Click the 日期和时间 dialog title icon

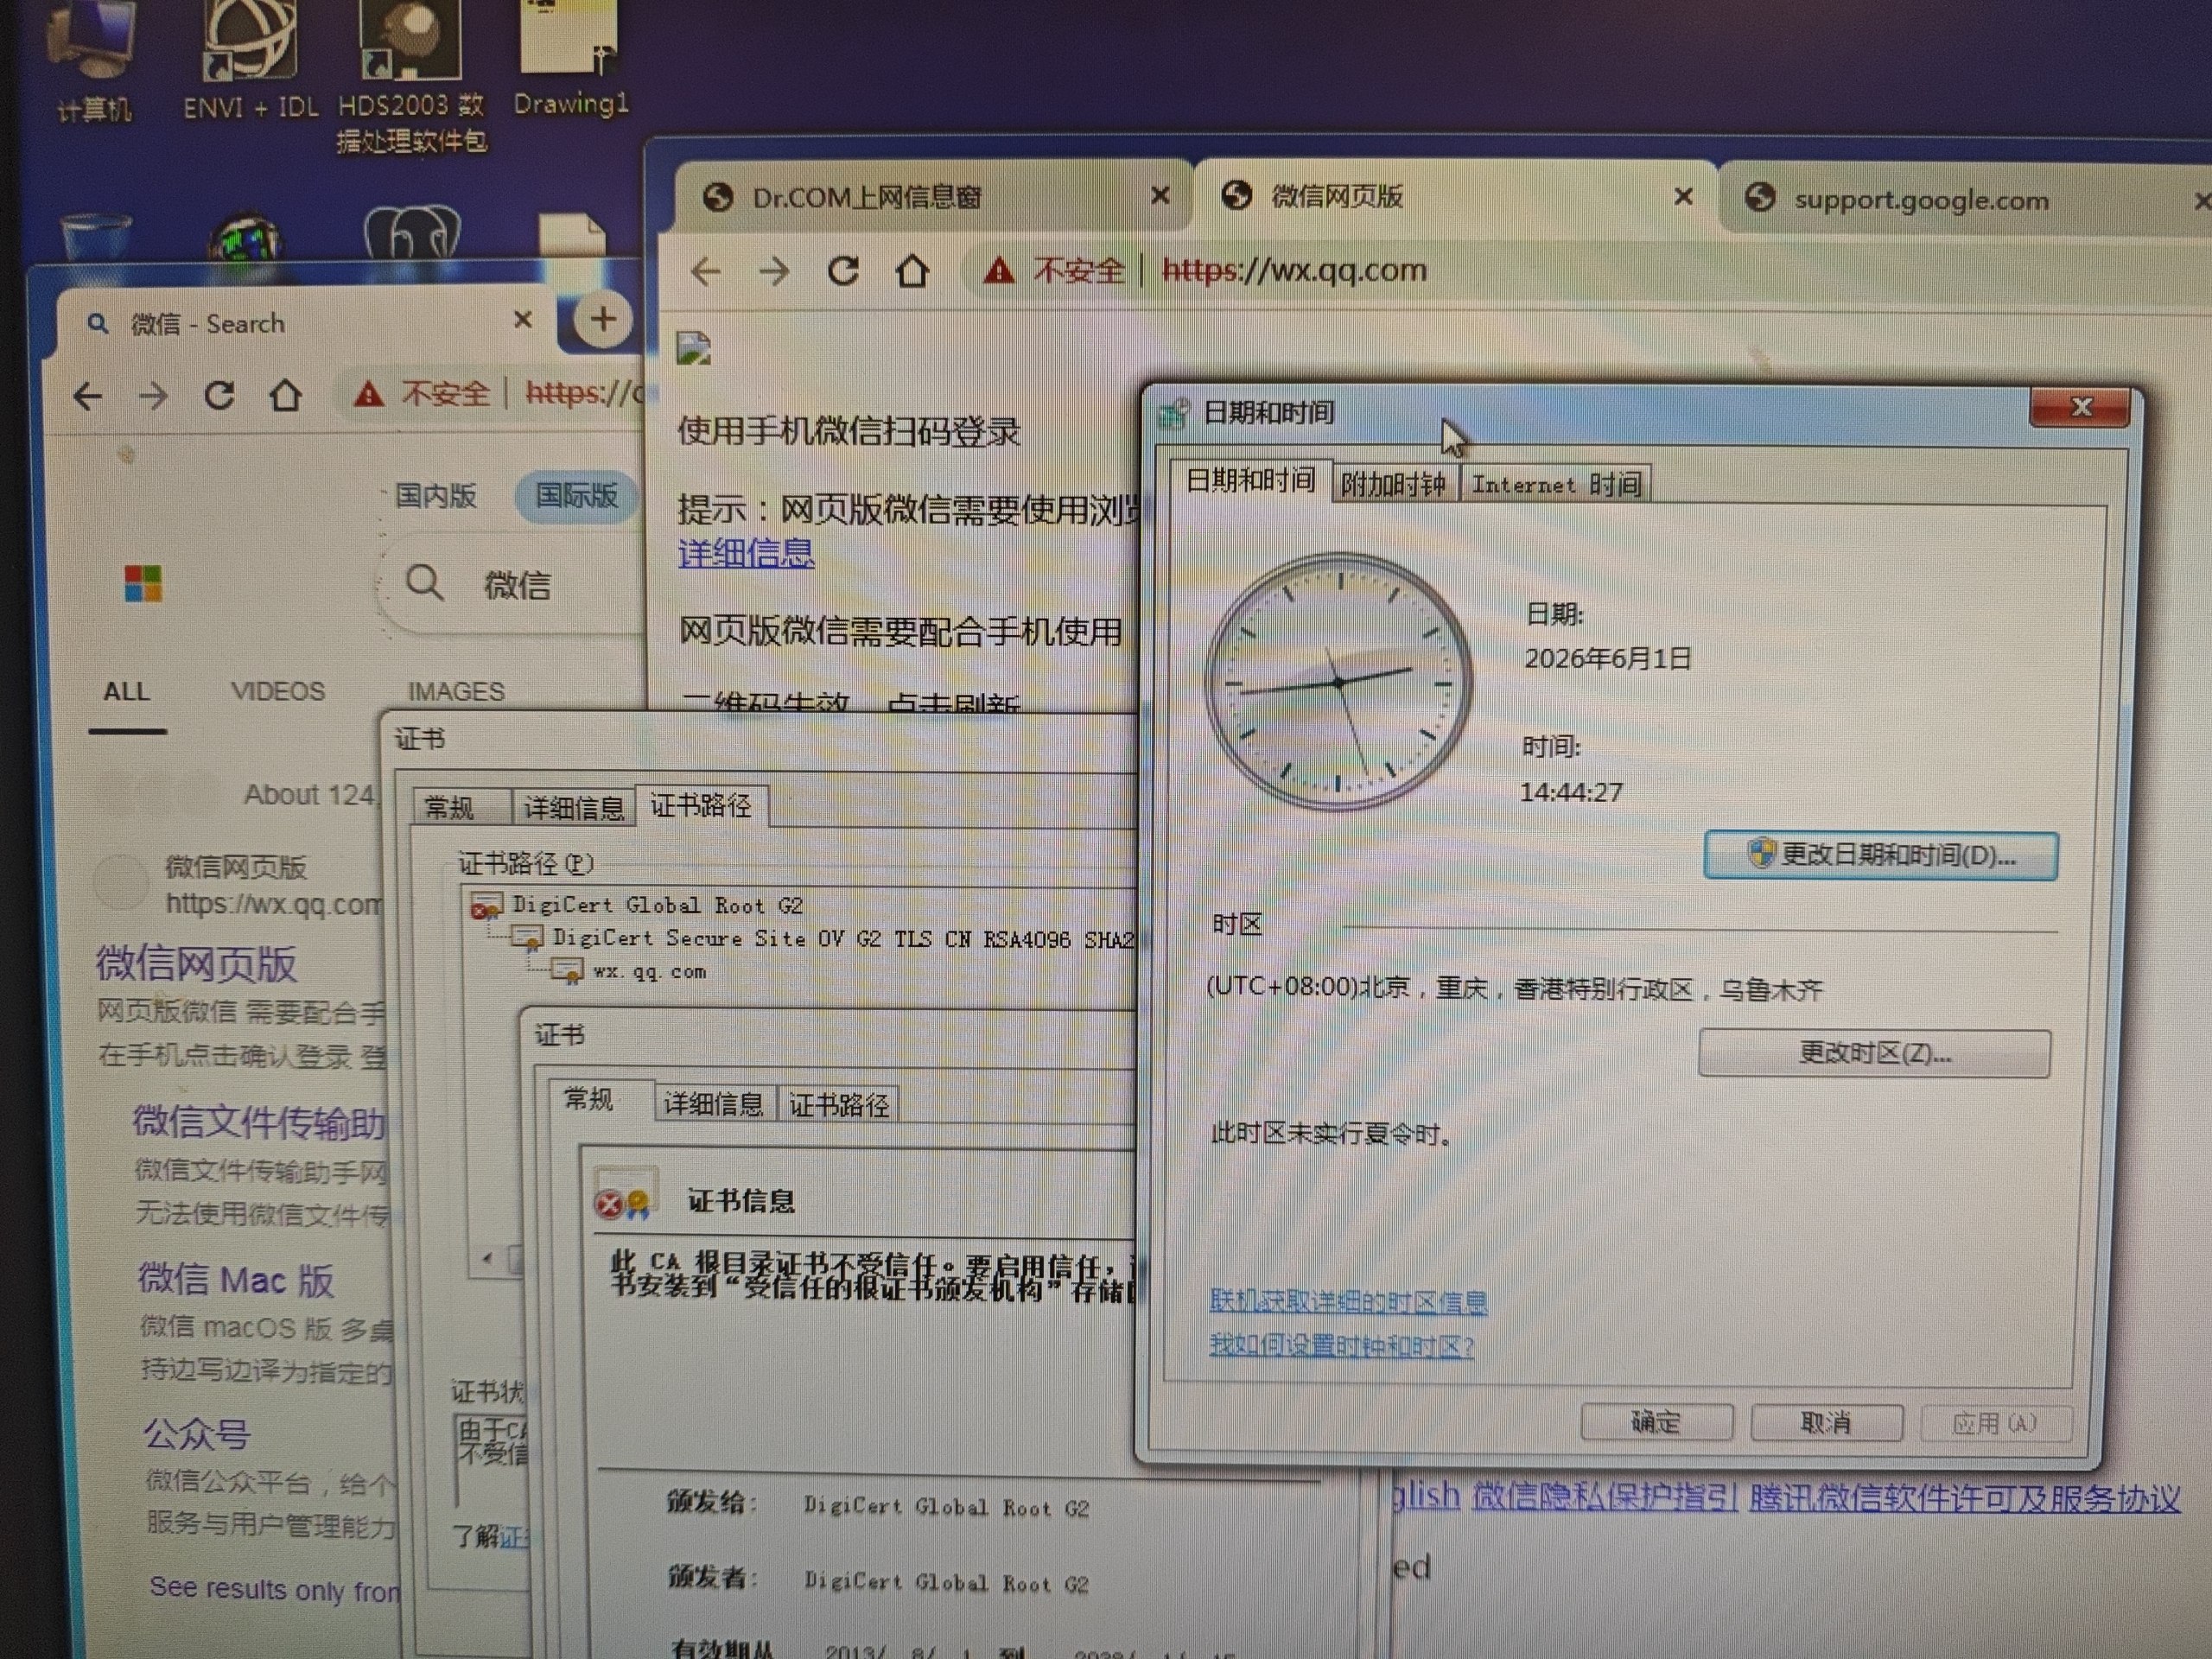1173,413
